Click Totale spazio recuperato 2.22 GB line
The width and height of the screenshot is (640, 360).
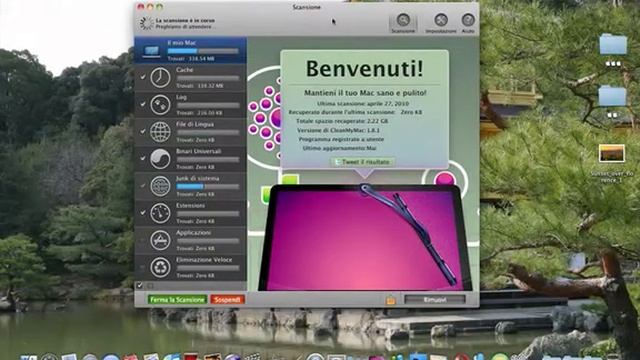[x=342, y=121]
